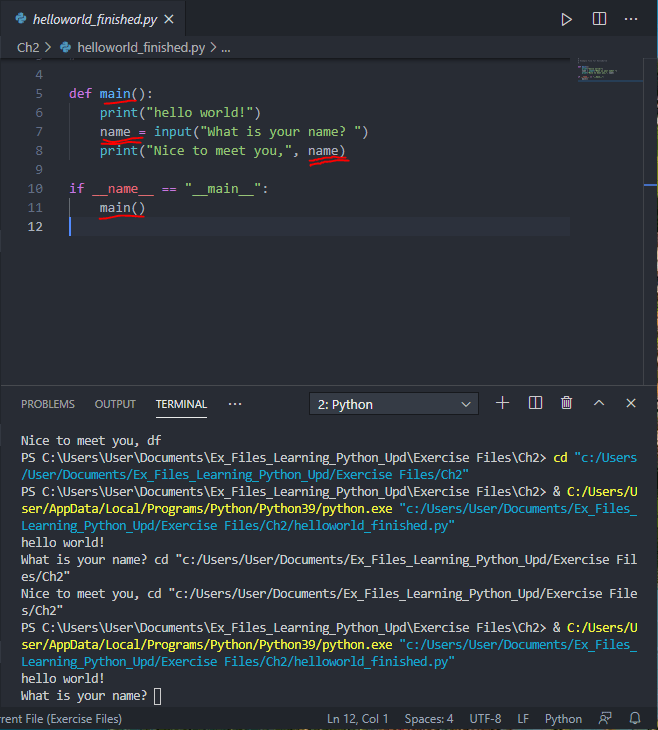Viewport: 658px width, 730px height.
Task: Select Python language mode in status bar
Action: point(563,719)
